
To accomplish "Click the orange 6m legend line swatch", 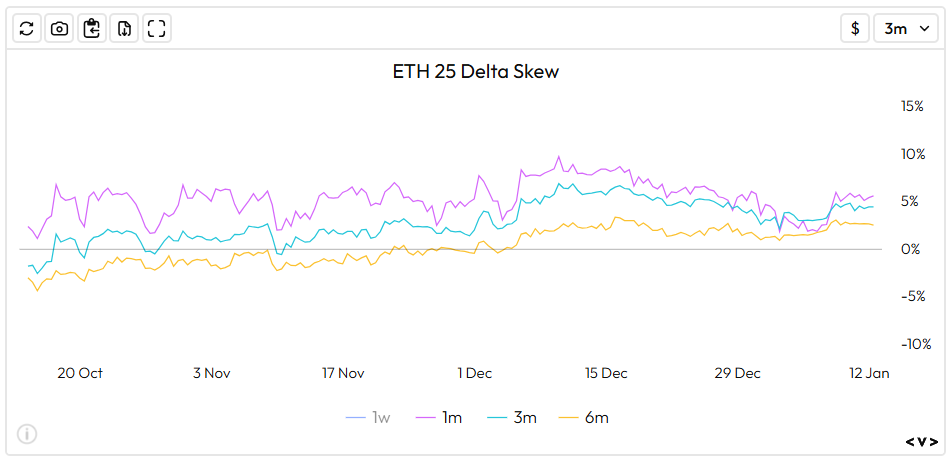I will pyautogui.click(x=570, y=417).
